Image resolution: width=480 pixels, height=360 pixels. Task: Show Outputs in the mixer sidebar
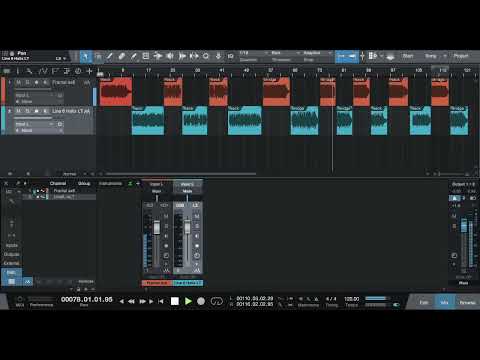point(11,254)
